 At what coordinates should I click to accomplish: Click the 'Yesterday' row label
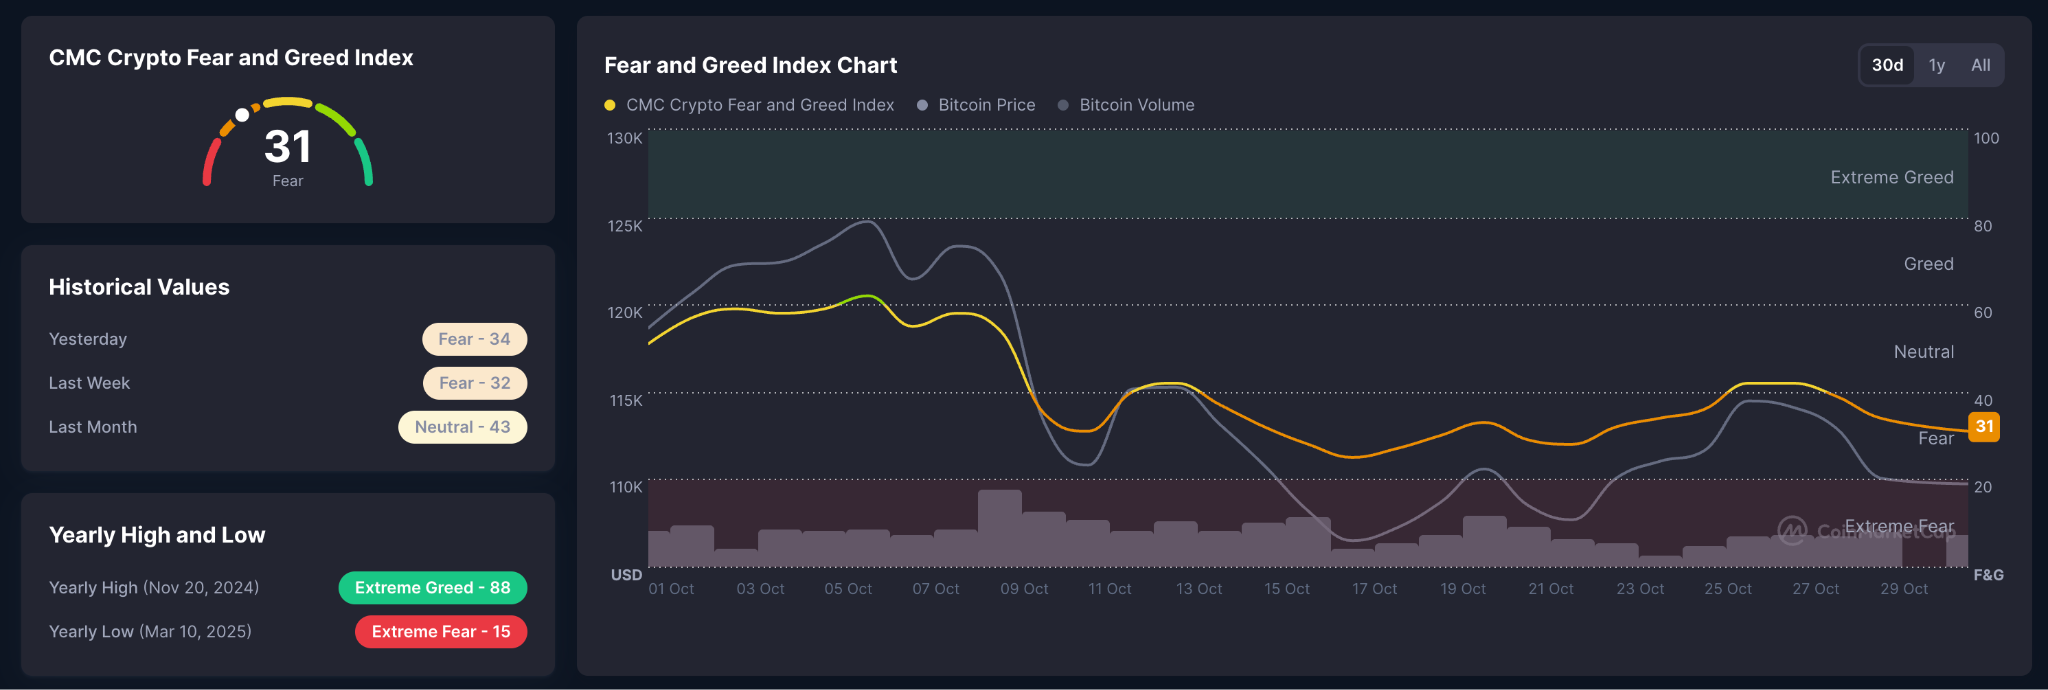pyautogui.click(x=88, y=339)
